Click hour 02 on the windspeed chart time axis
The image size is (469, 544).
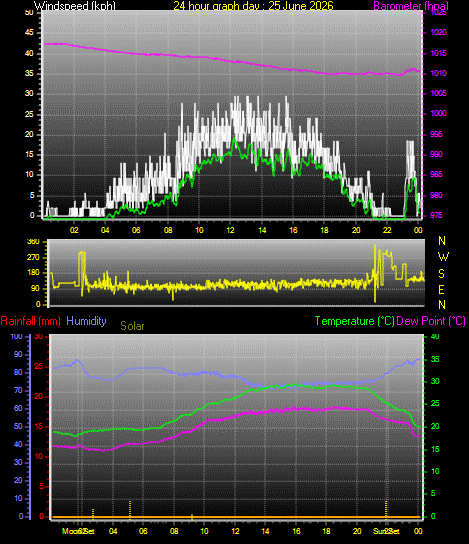click(74, 230)
